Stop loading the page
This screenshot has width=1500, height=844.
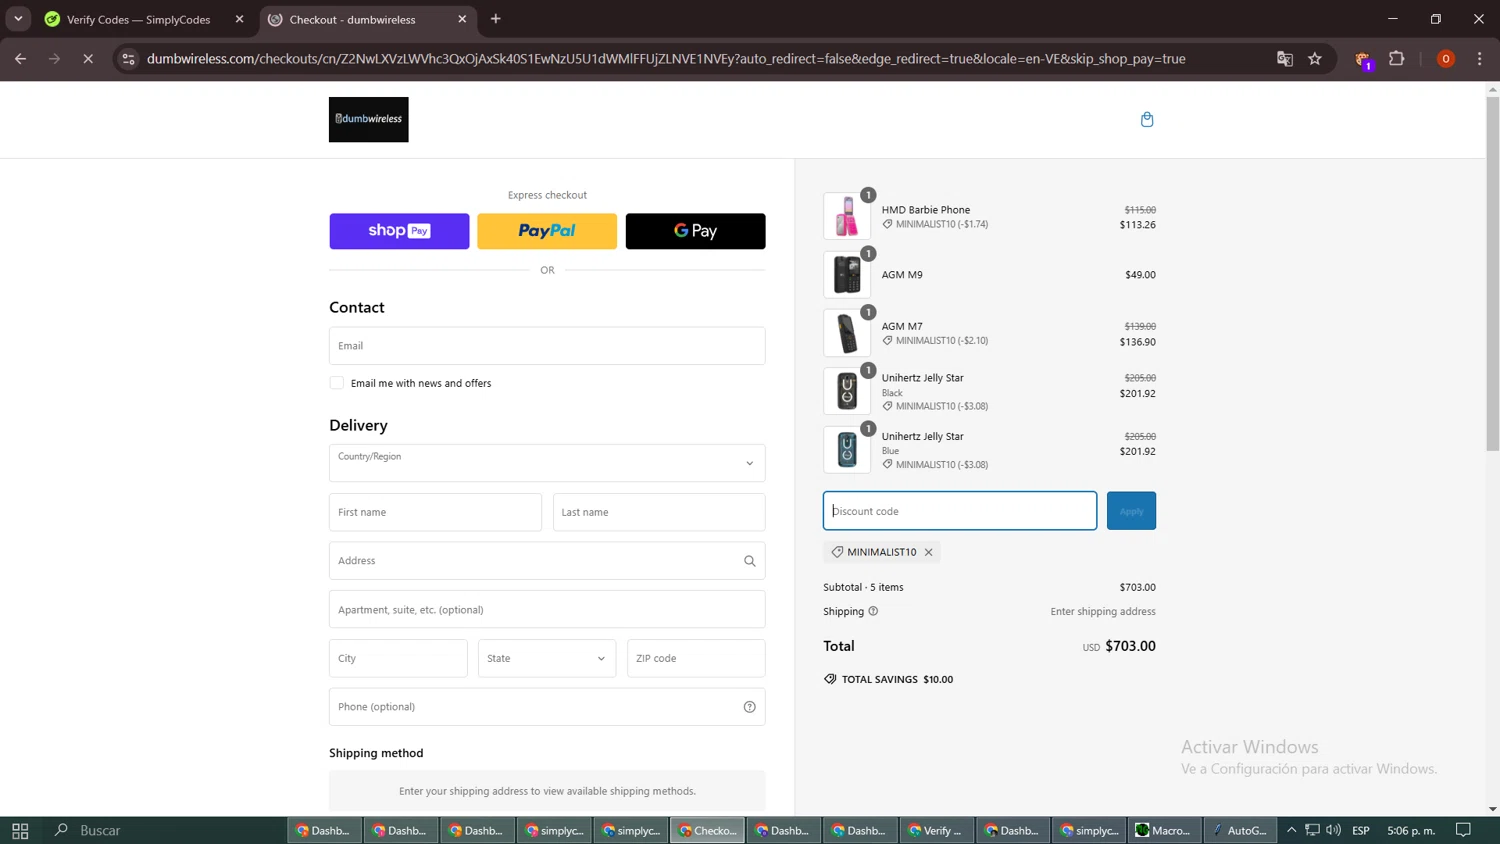pyautogui.click(x=88, y=59)
